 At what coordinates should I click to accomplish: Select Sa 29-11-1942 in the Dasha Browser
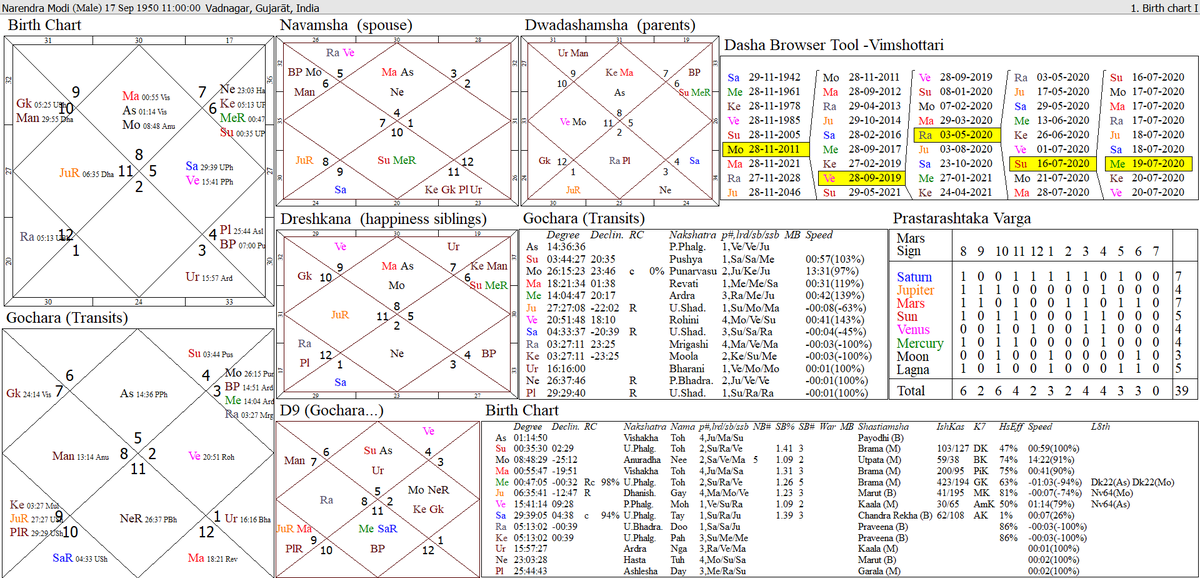pos(766,77)
